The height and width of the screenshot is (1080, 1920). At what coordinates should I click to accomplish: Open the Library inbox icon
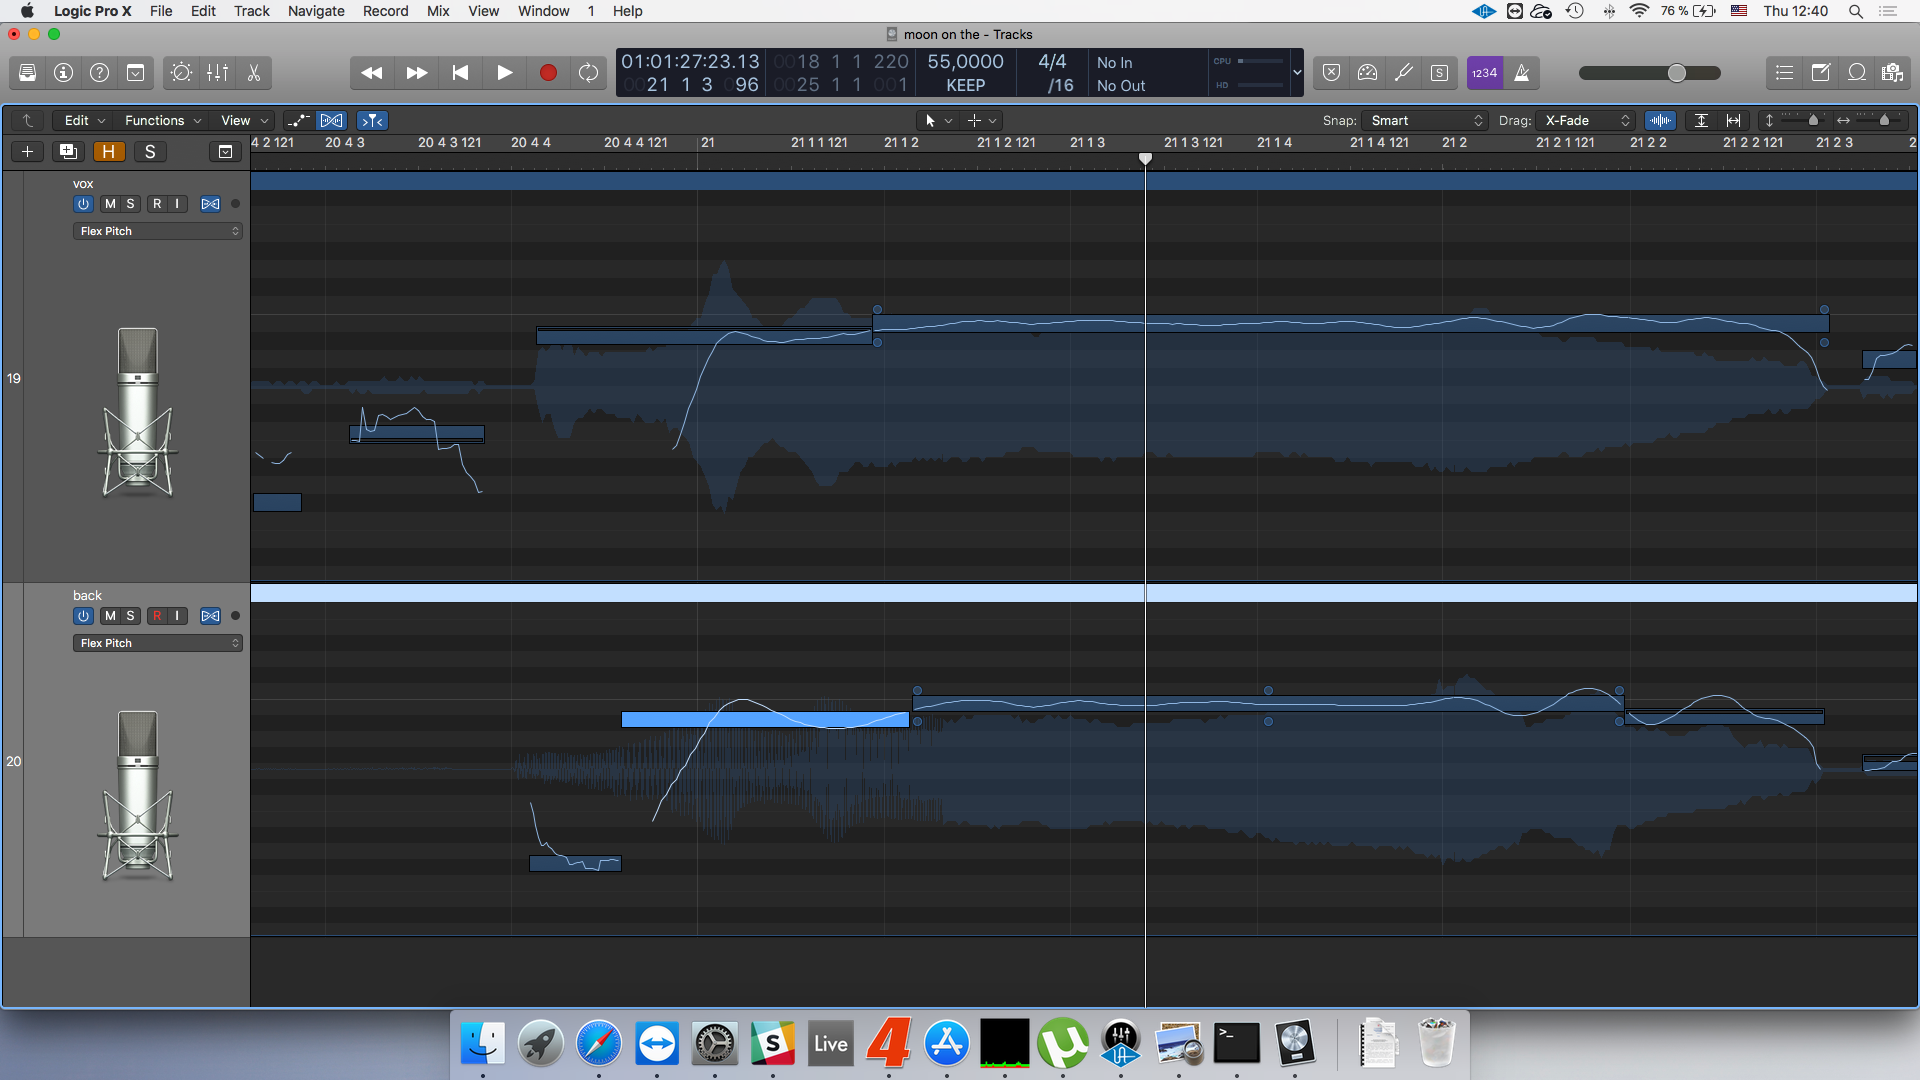[x=28, y=73]
